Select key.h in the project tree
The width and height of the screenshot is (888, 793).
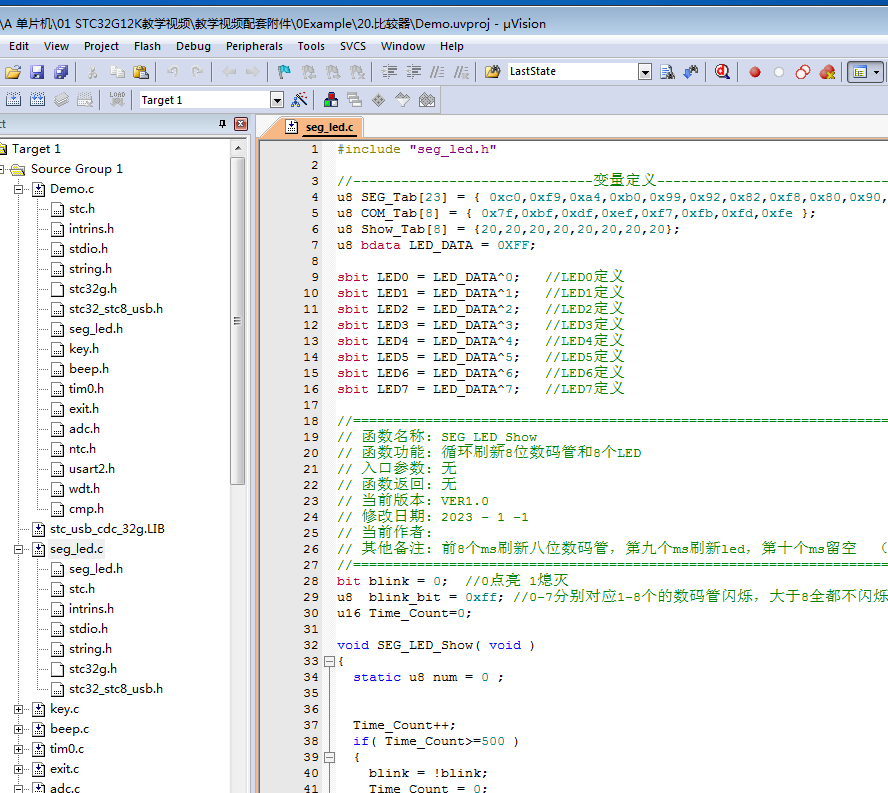[x=84, y=349]
